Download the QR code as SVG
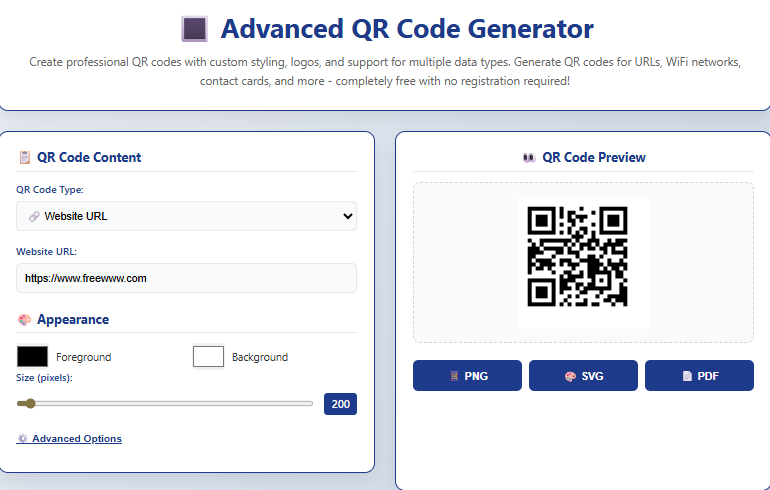This screenshot has width=770, height=490. (x=583, y=376)
